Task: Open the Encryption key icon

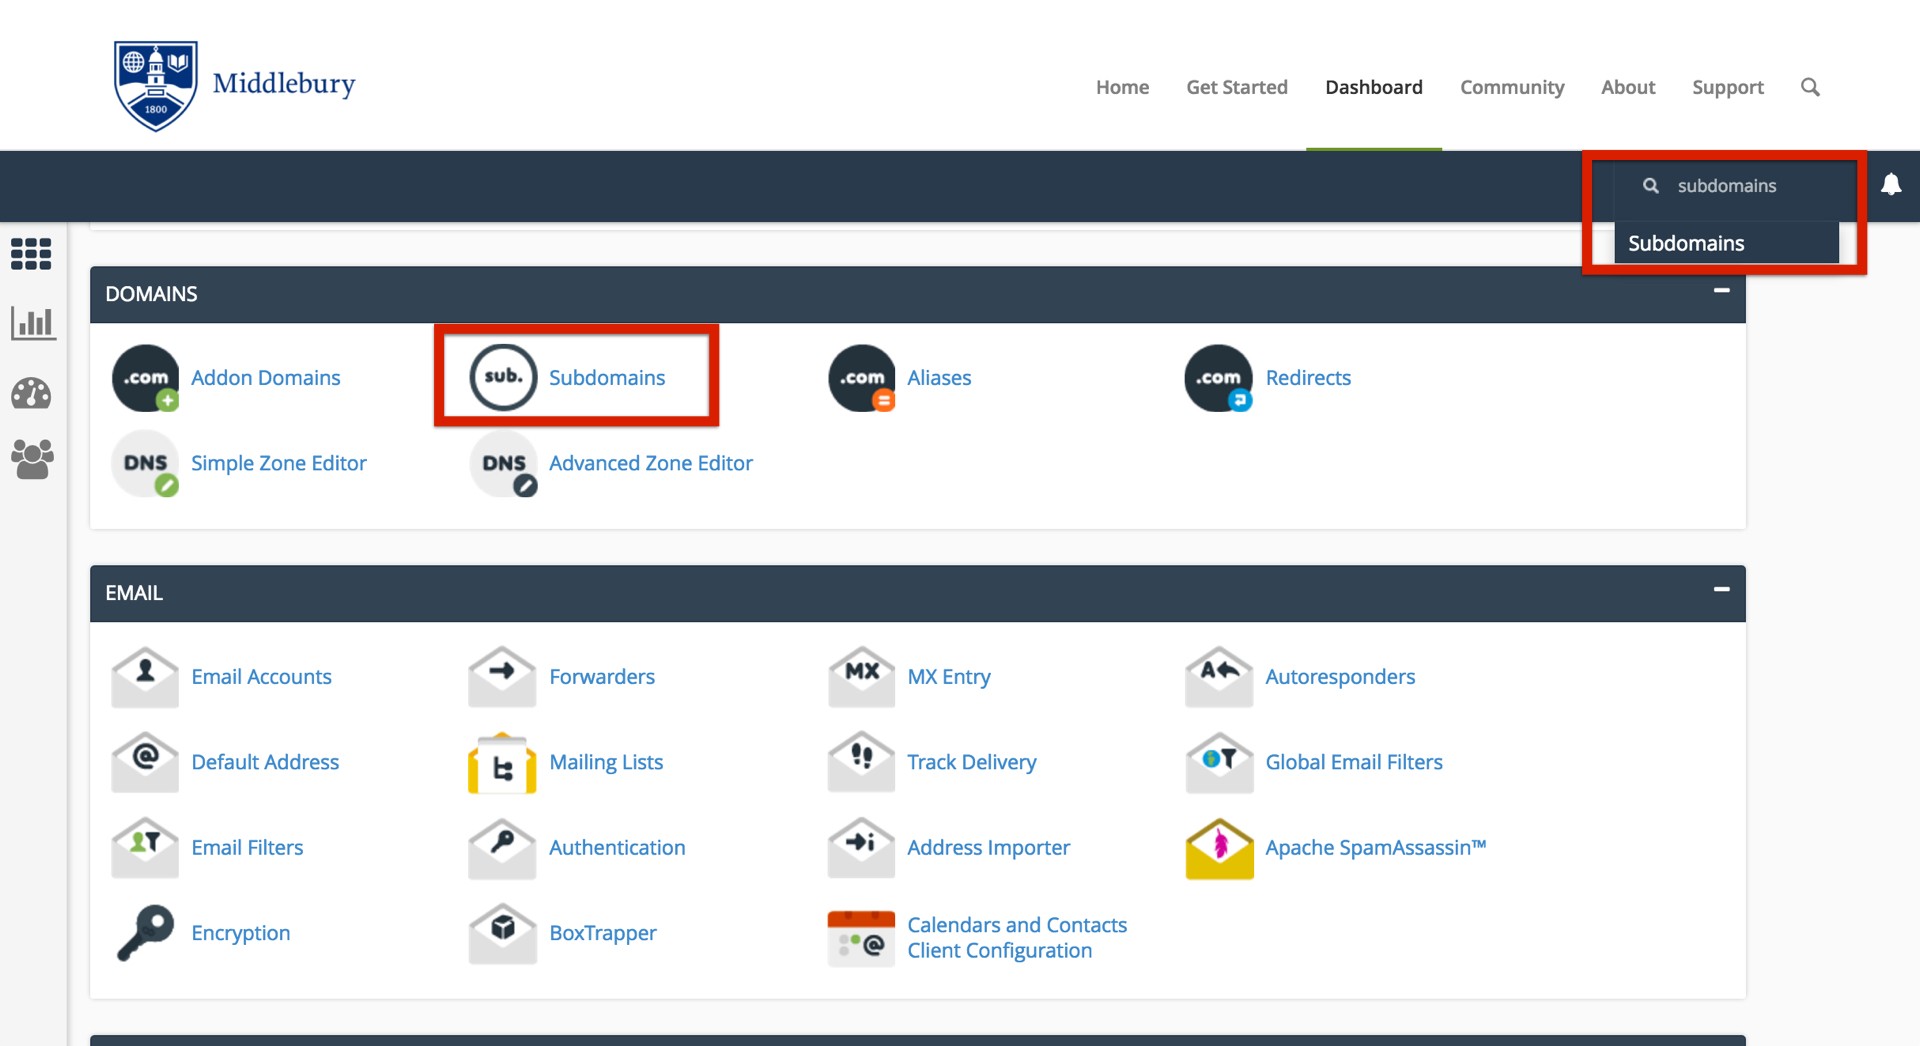Action: tap(146, 933)
